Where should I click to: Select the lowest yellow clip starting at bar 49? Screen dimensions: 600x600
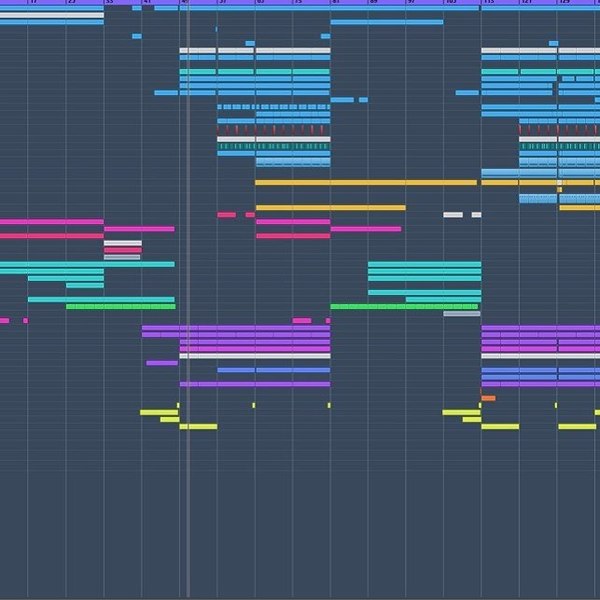198,427
